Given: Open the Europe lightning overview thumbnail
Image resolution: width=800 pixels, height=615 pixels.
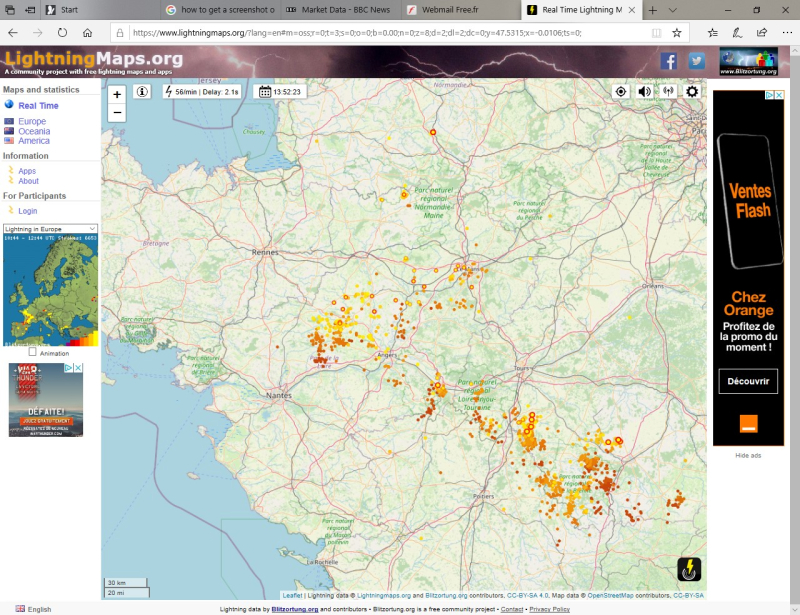Looking at the screenshot, I should 51,290.
